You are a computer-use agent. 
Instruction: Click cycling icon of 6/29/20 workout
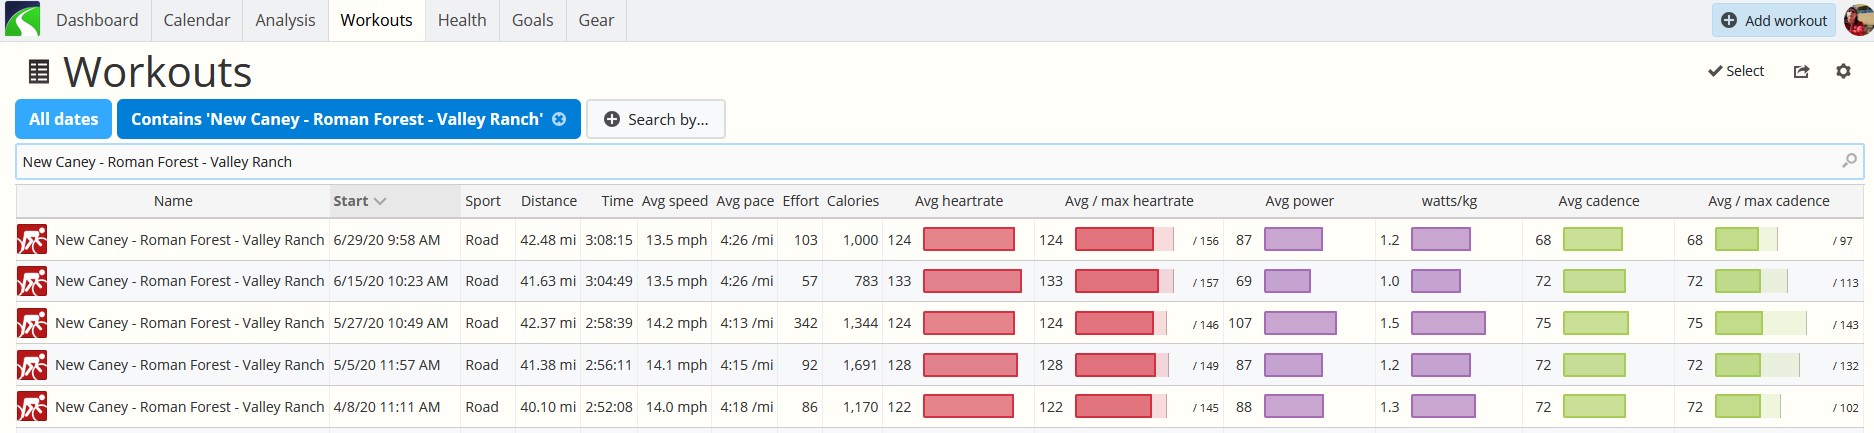click(32, 240)
